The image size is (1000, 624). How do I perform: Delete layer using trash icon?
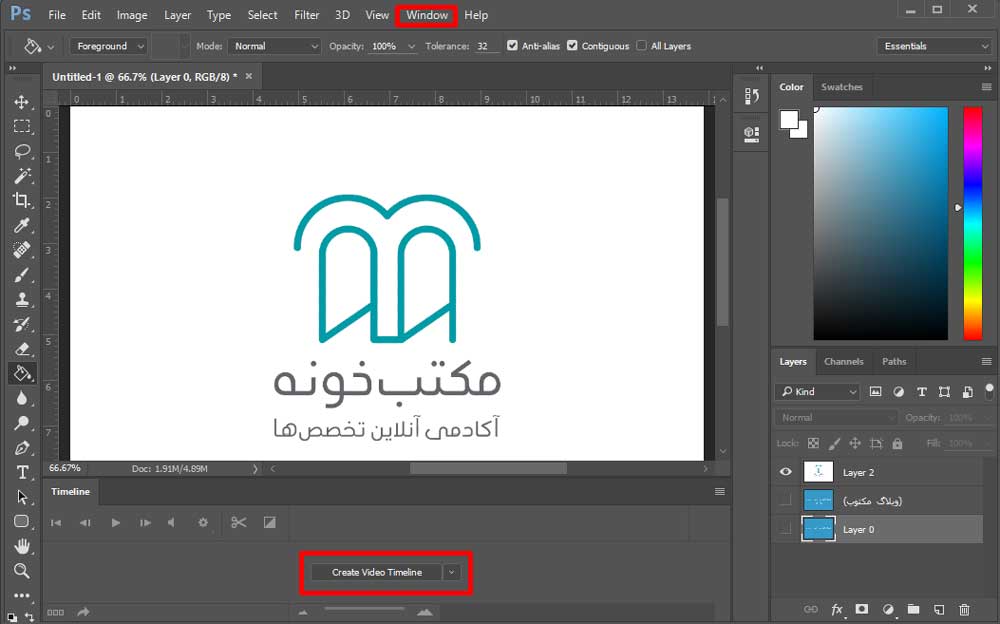964,609
